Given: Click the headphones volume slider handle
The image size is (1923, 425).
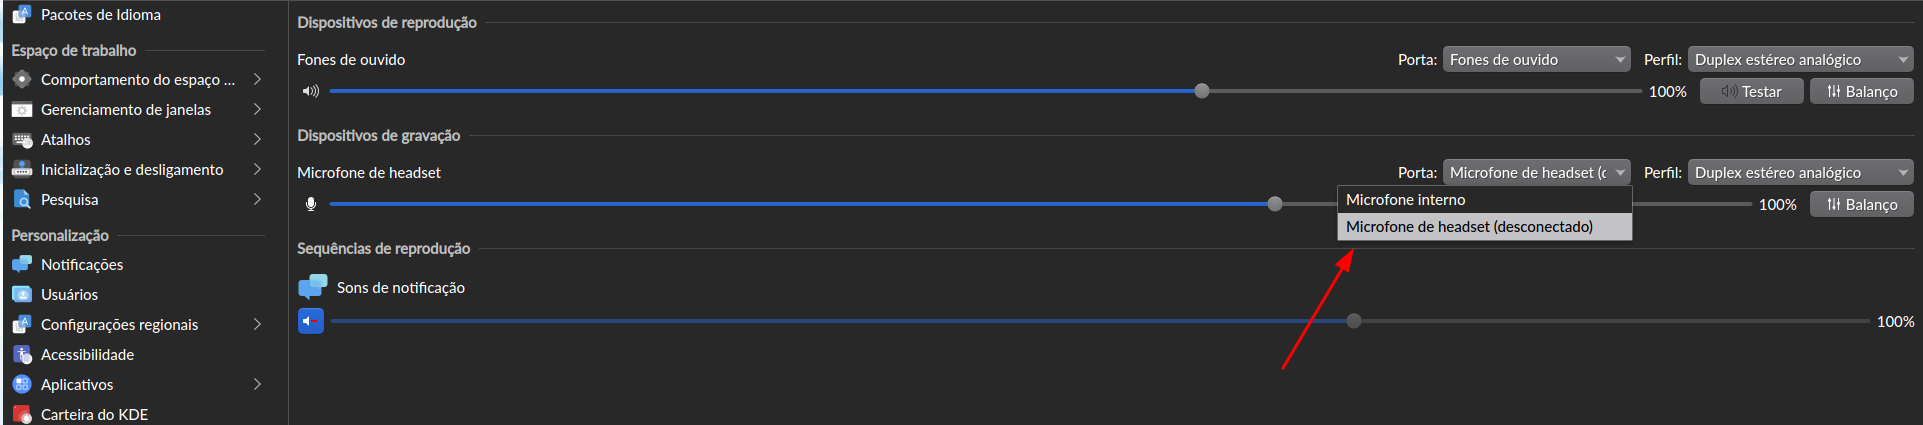Looking at the screenshot, I should point(1202,91).
